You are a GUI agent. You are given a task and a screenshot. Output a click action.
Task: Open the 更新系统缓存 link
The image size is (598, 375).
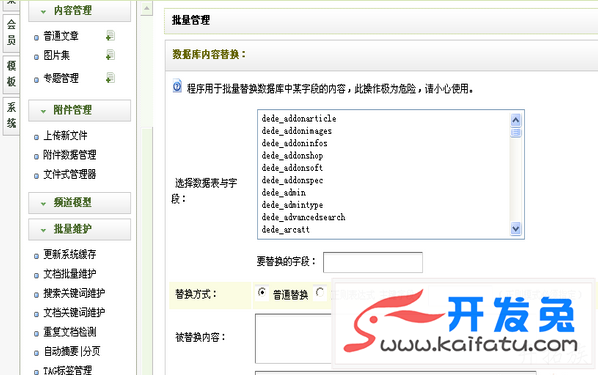[x=70, y=254]
